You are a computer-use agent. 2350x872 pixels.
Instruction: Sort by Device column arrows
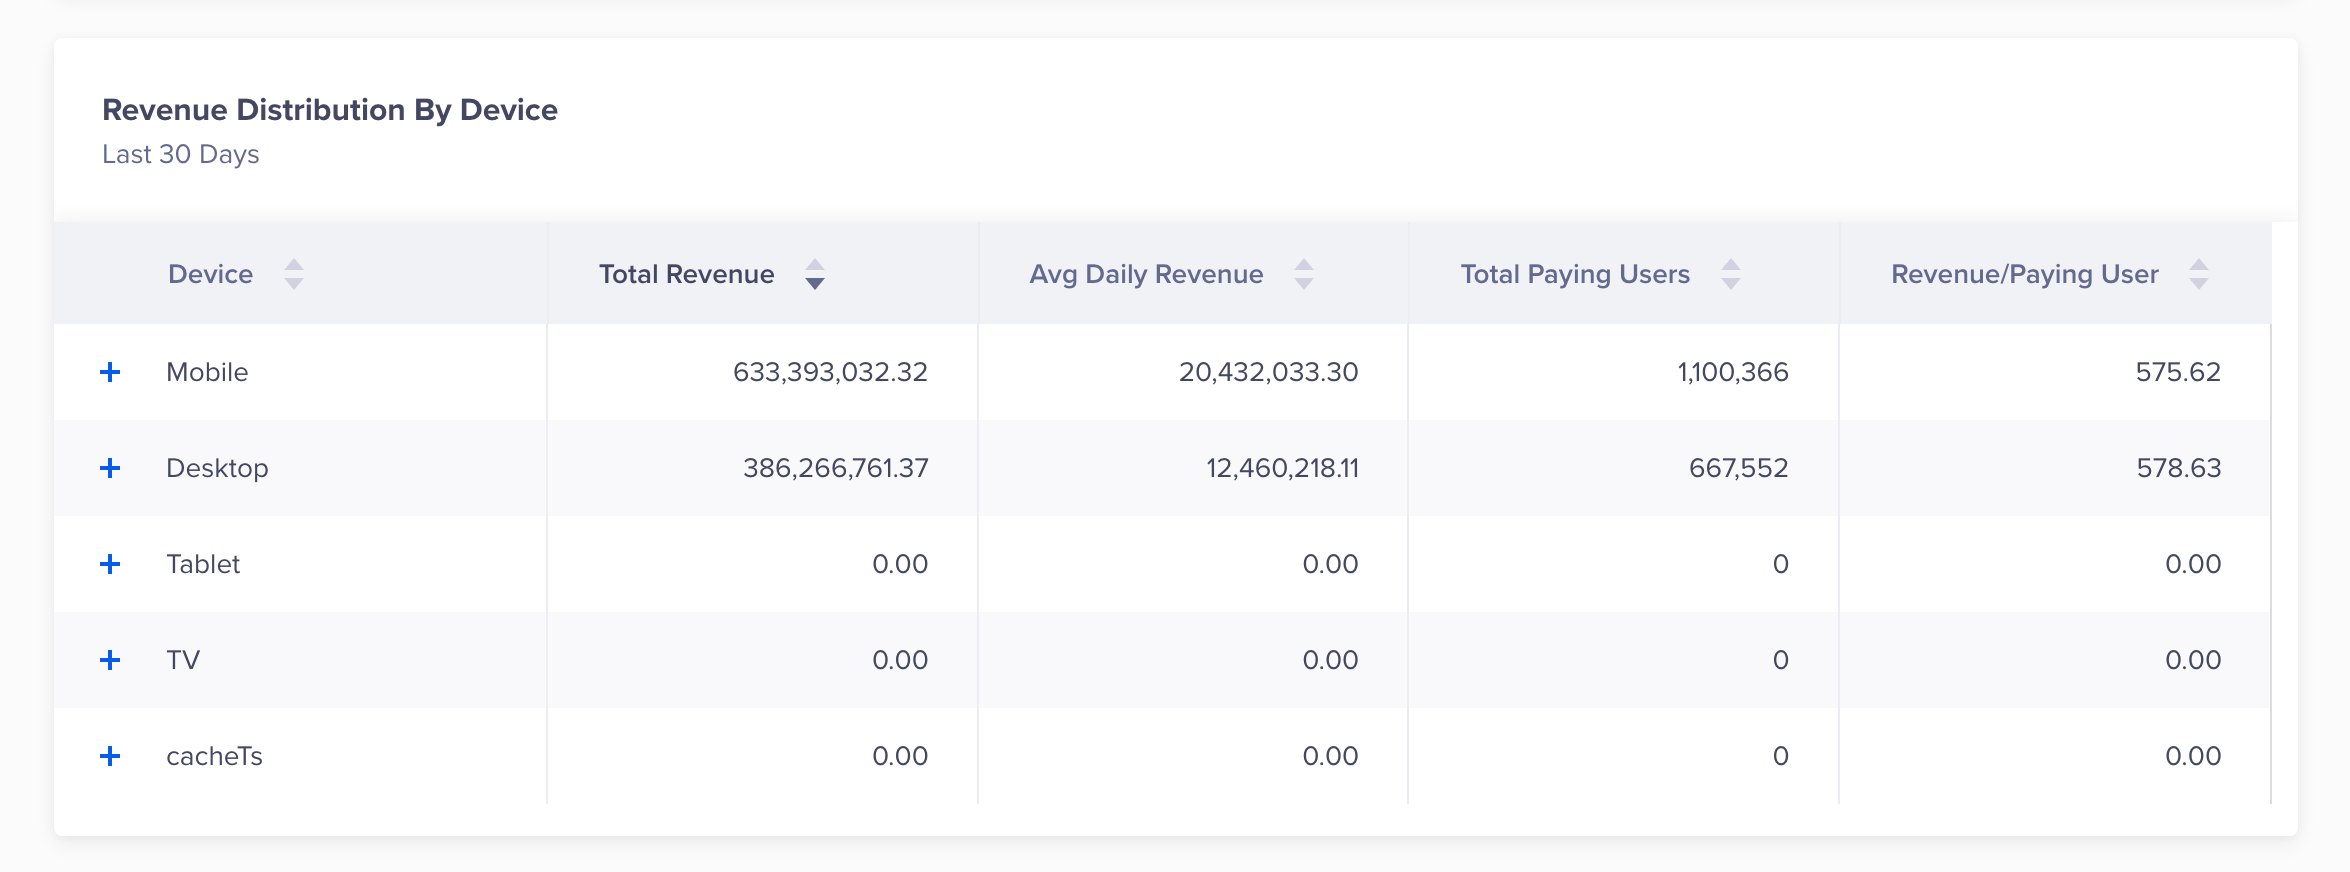point(293,274)
